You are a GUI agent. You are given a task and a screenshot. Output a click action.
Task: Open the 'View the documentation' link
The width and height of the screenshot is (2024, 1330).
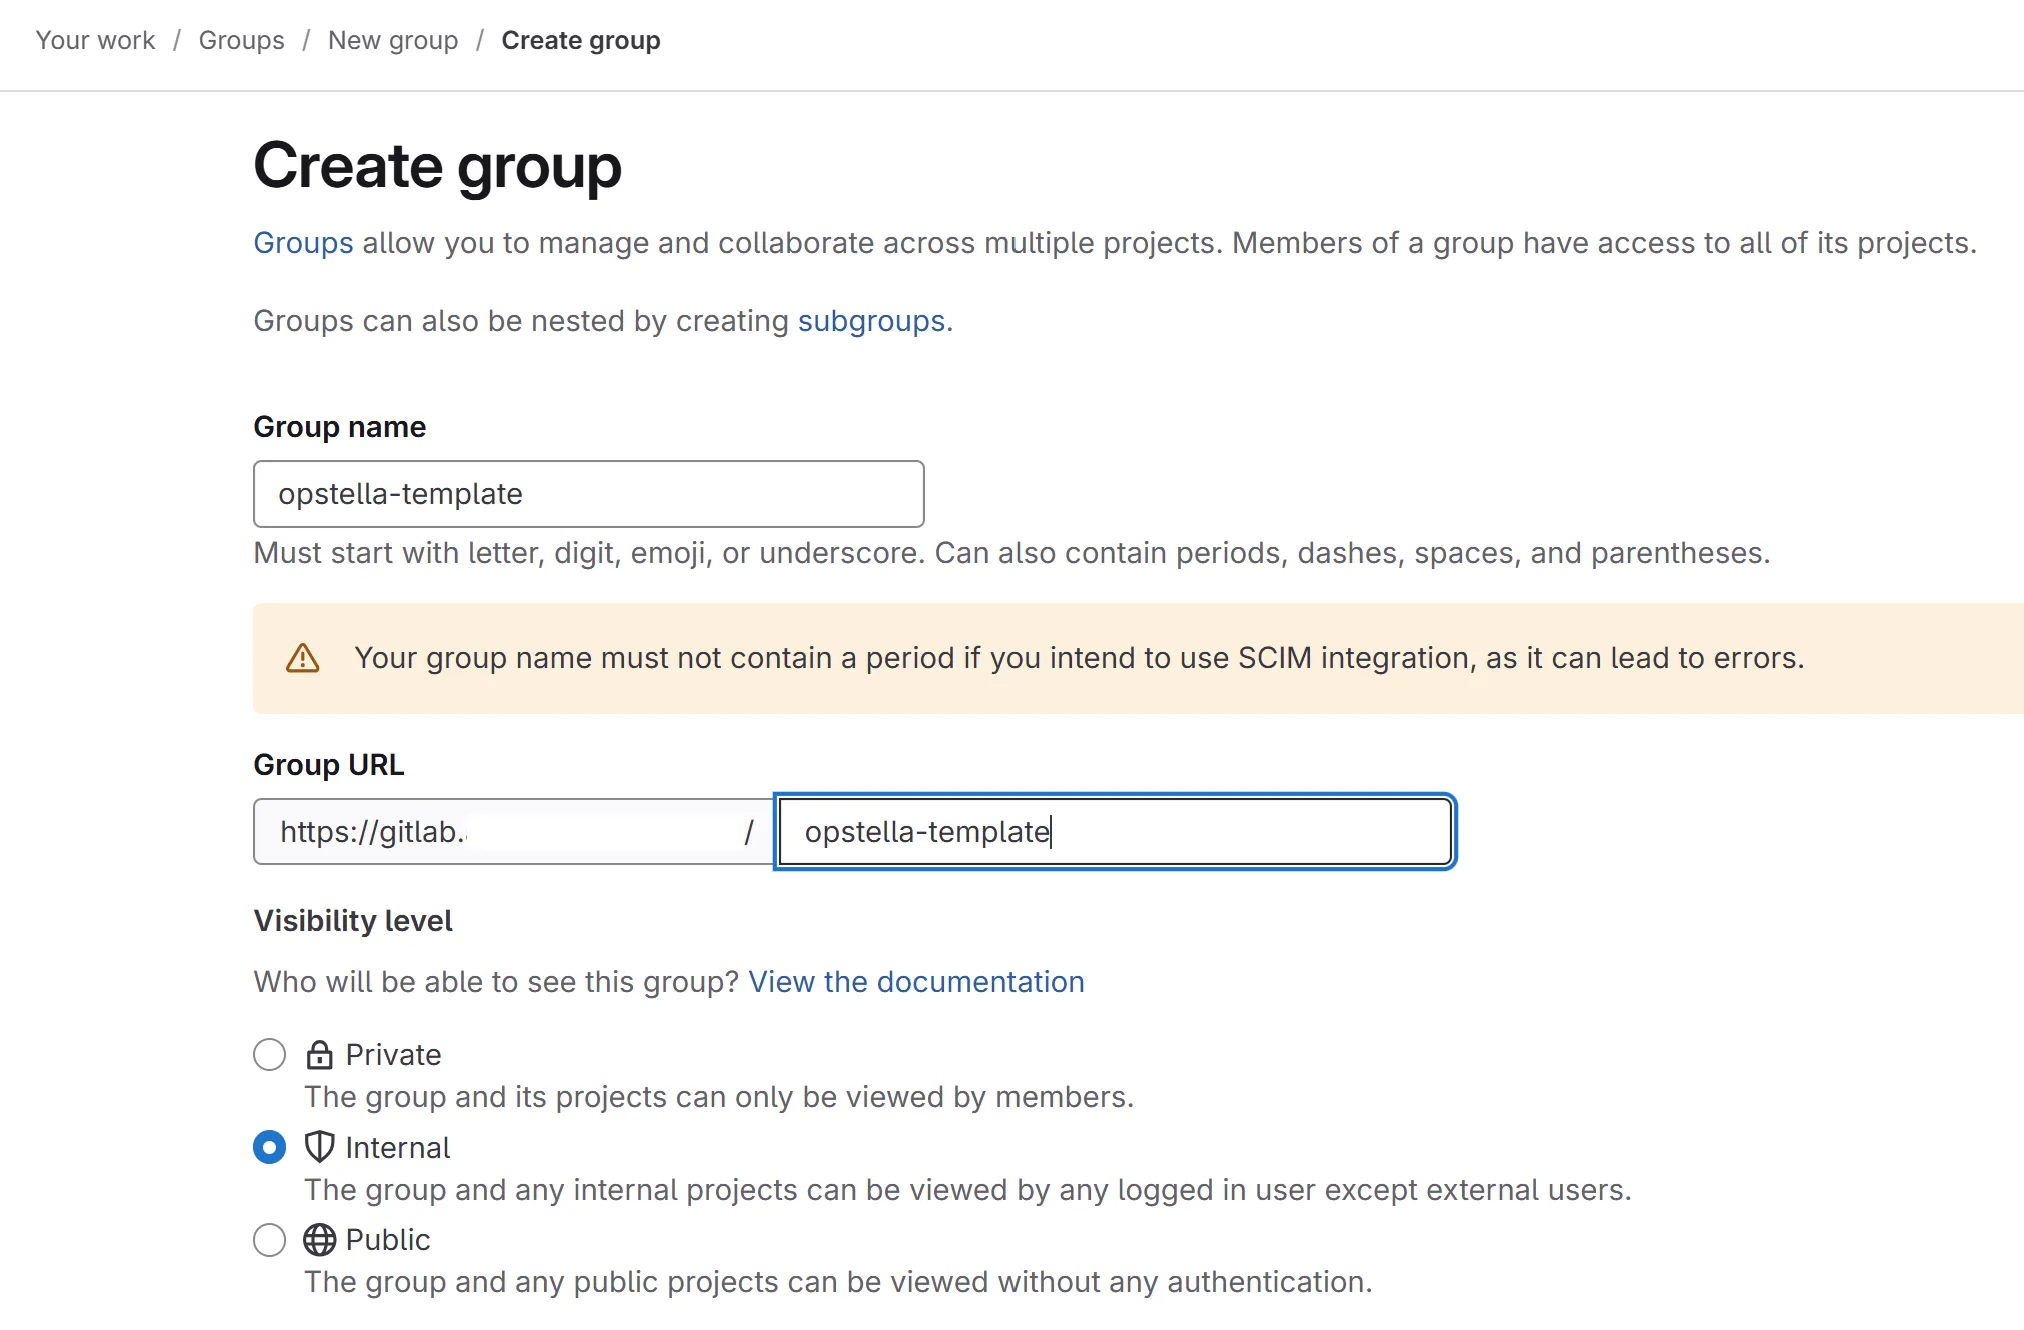click(916, 982)
